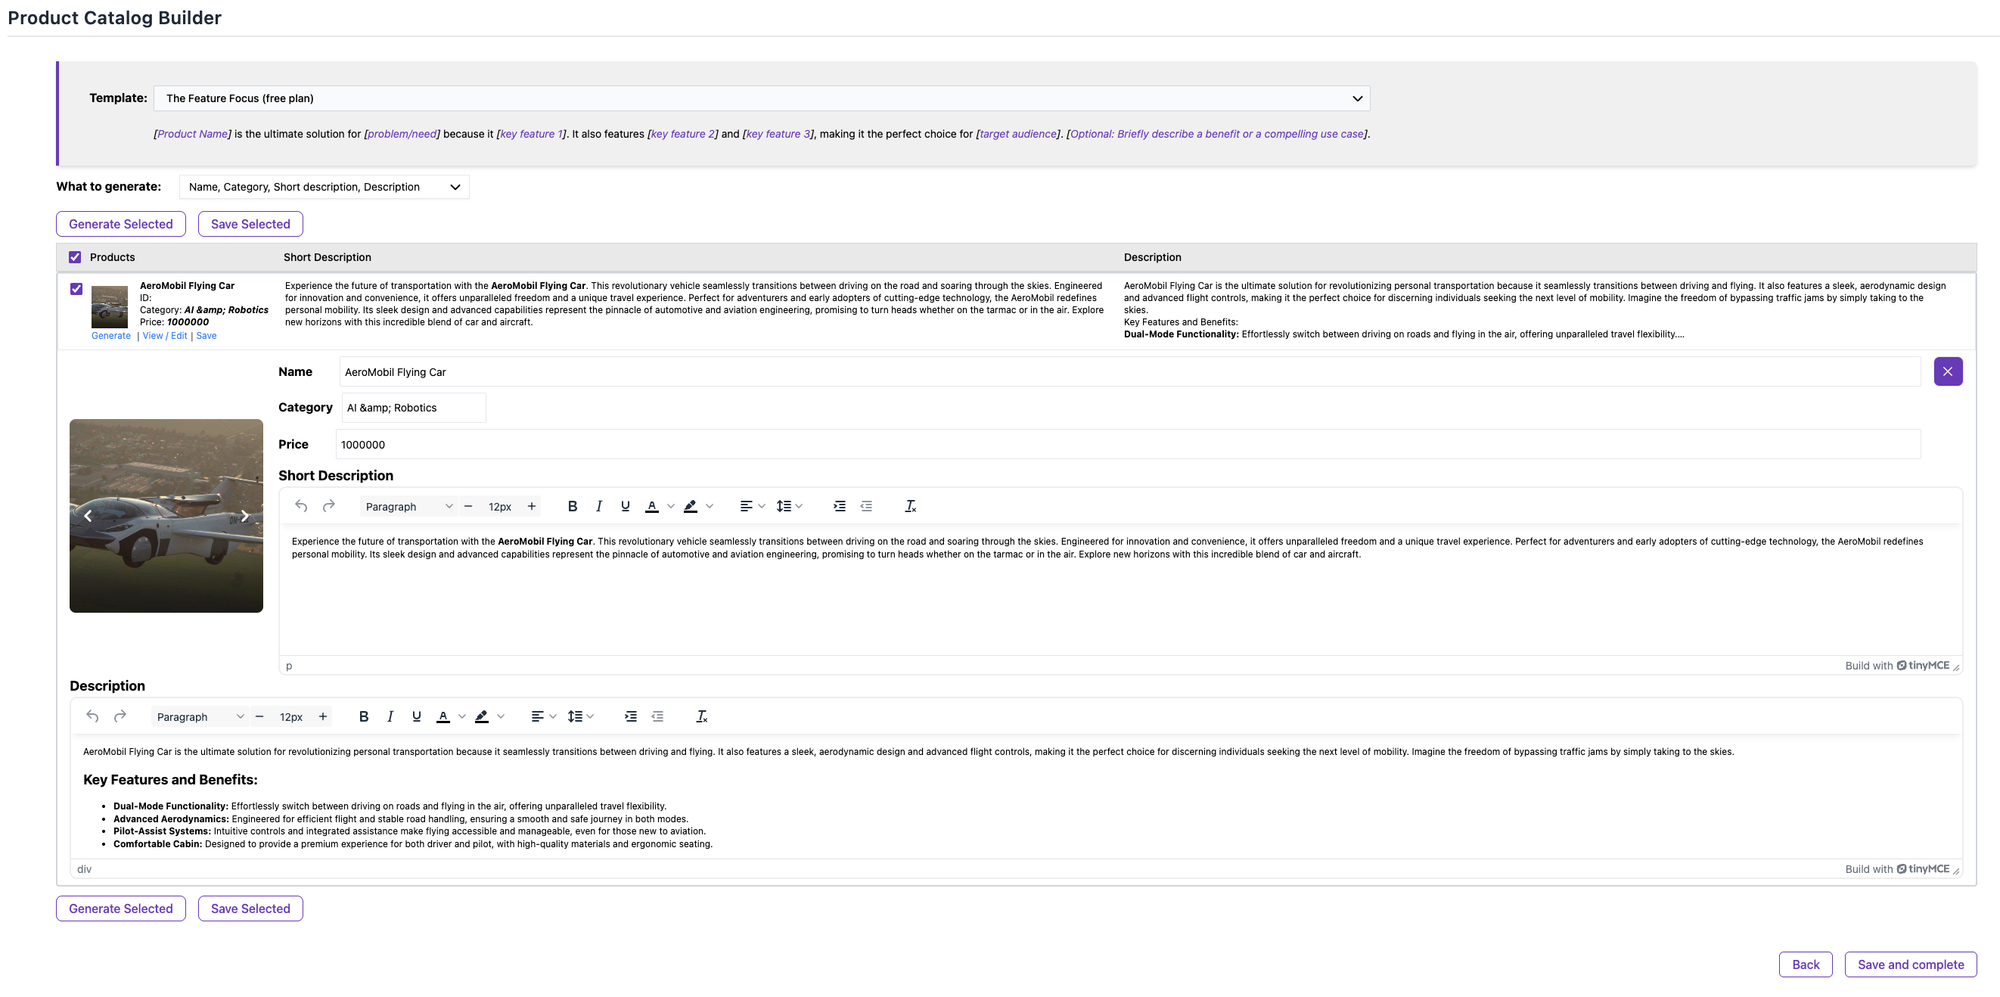
Task: Open Paragraph format dropdown in Short Description
Action: click(408, 507)
